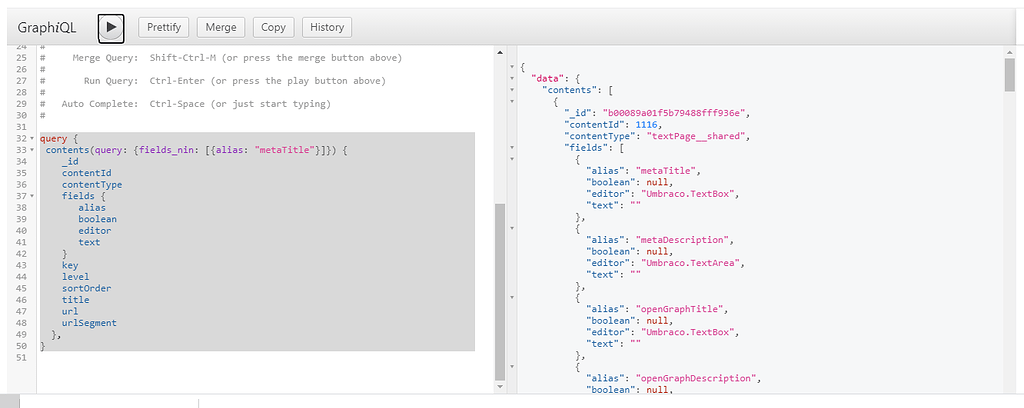Click the urlSegment field in query editor
The width and height of the screenshot is (1024, 408).
89,323
